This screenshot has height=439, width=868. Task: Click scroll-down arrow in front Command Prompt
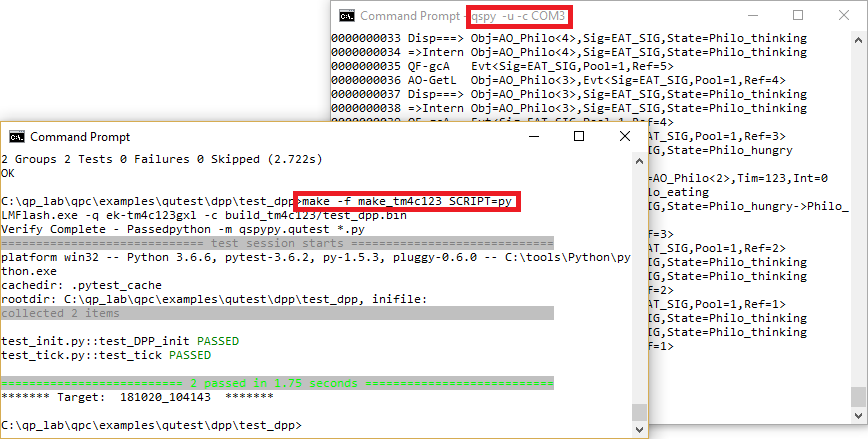tap(640, 430)
